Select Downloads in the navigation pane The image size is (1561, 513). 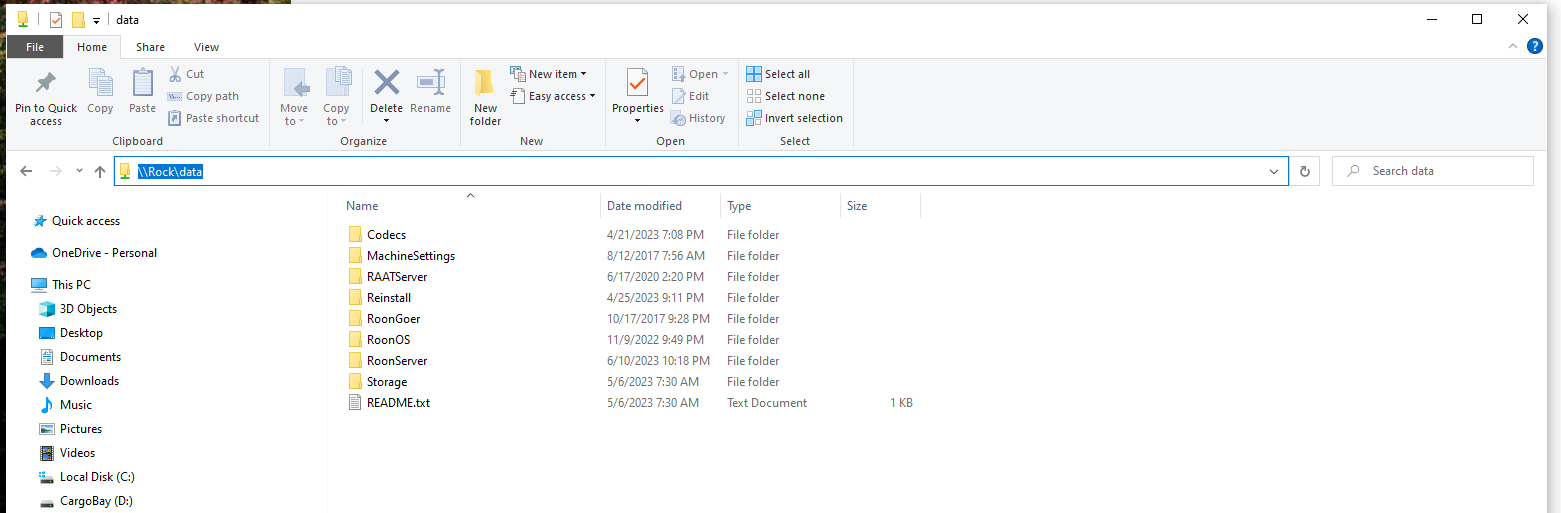[89, 381]
